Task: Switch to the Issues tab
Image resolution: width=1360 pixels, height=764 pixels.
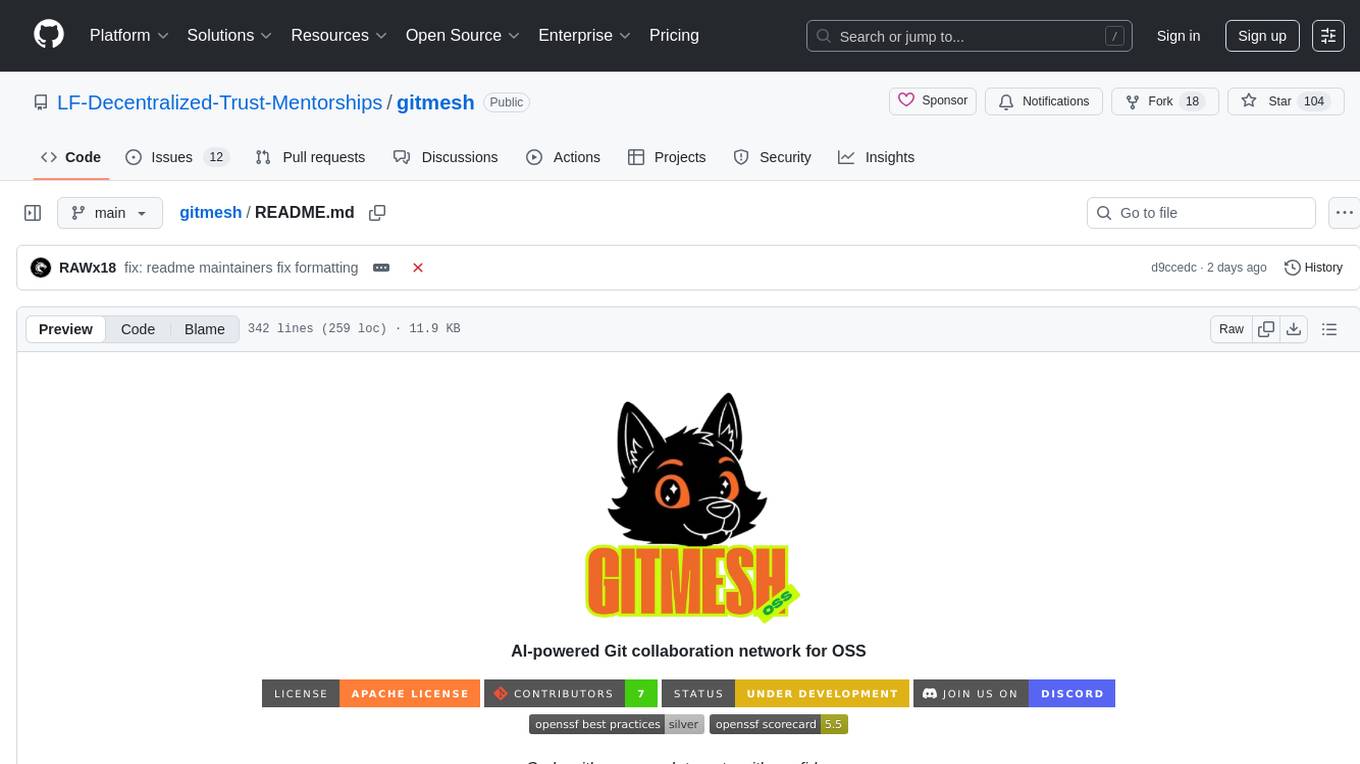Action: 177,157
